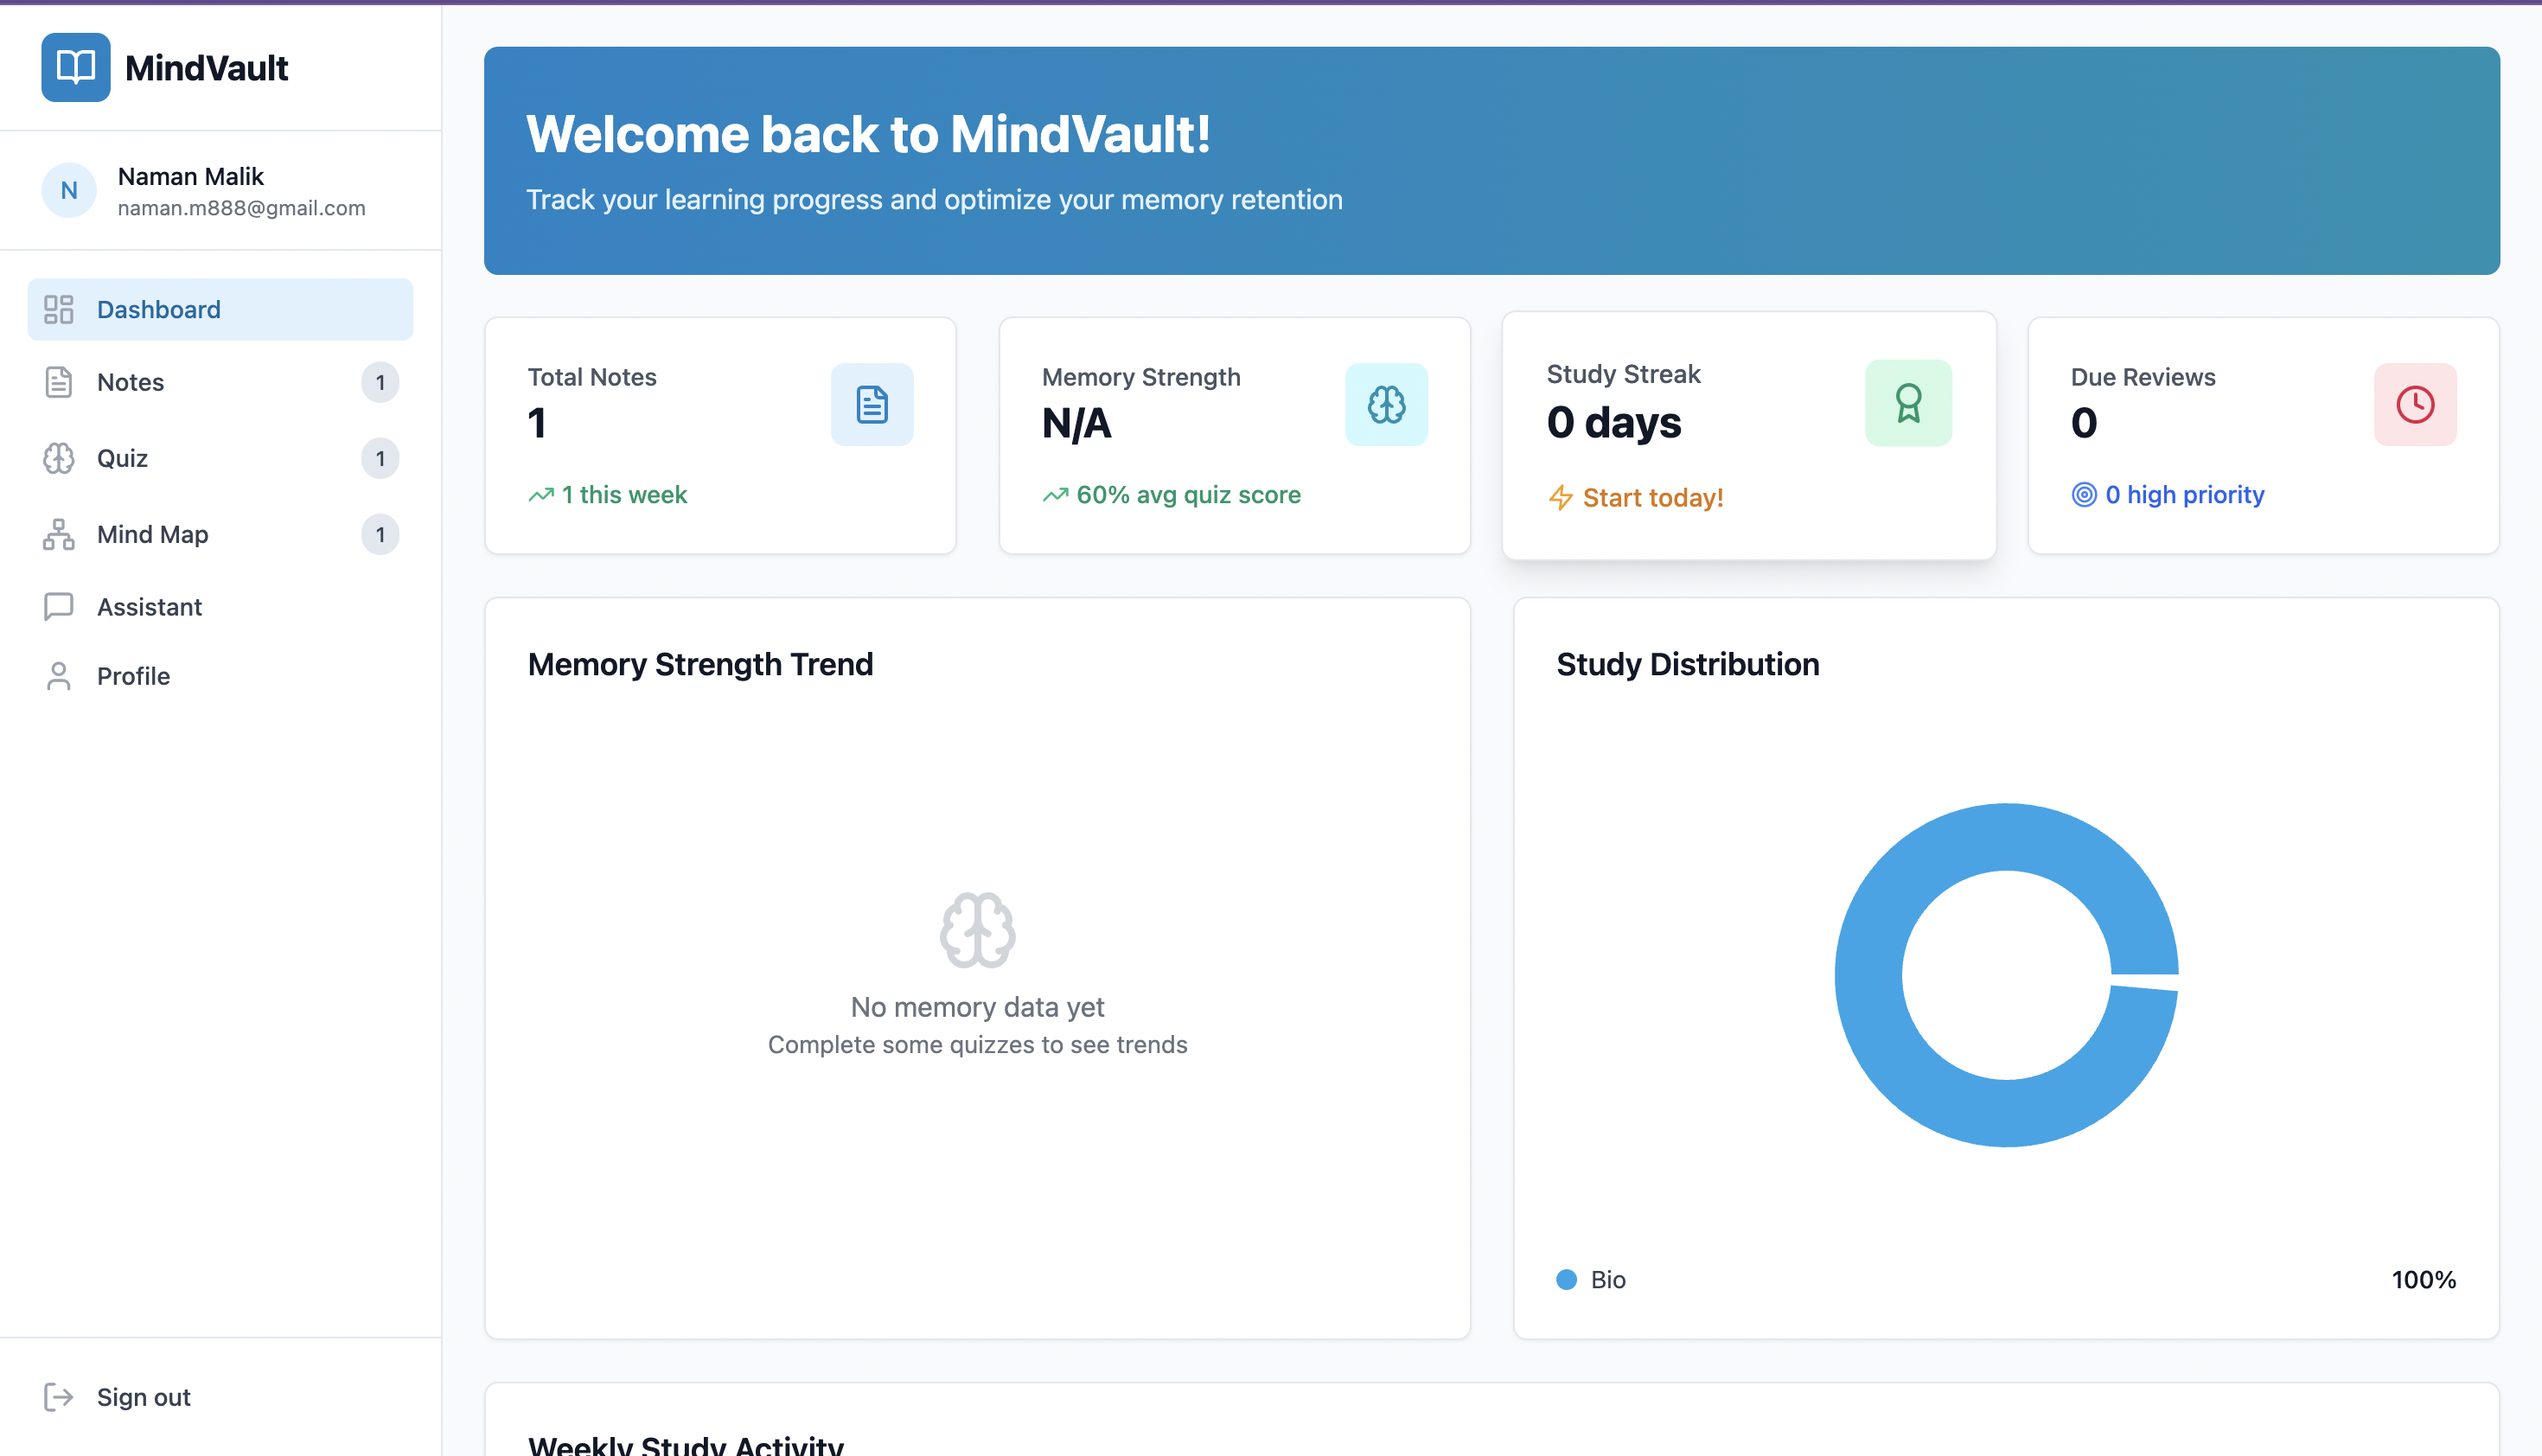2542x1456 pixels.
Task: Open the Assistant chat page
Action: [149, 606]
